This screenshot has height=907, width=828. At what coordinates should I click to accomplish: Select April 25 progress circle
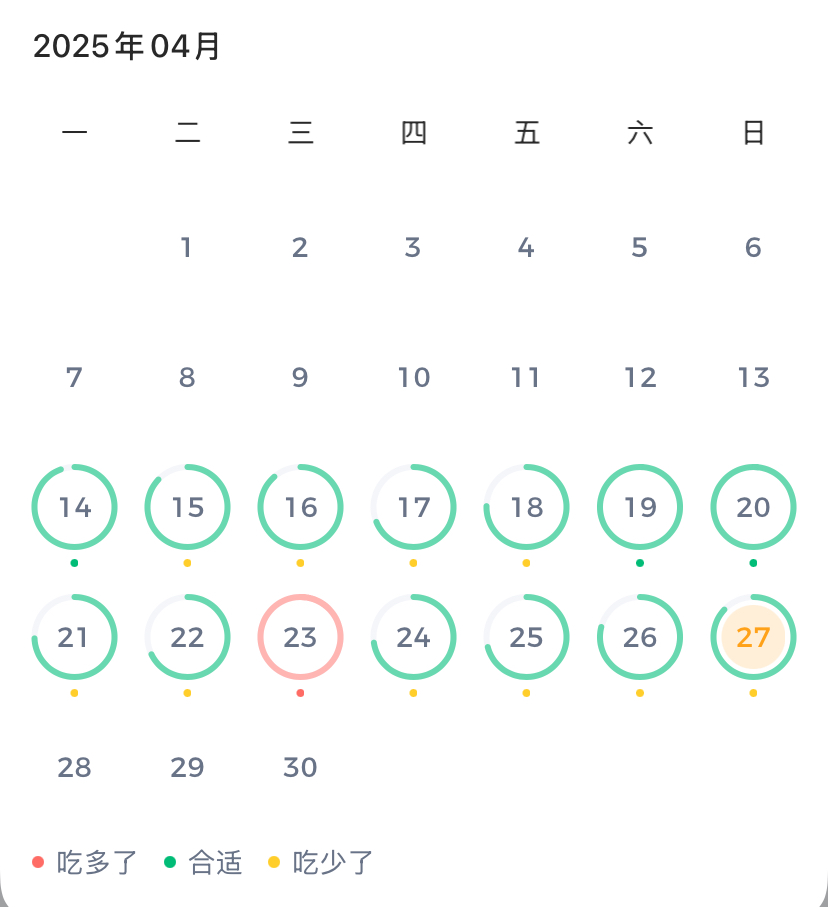click(x=526, y=637)
